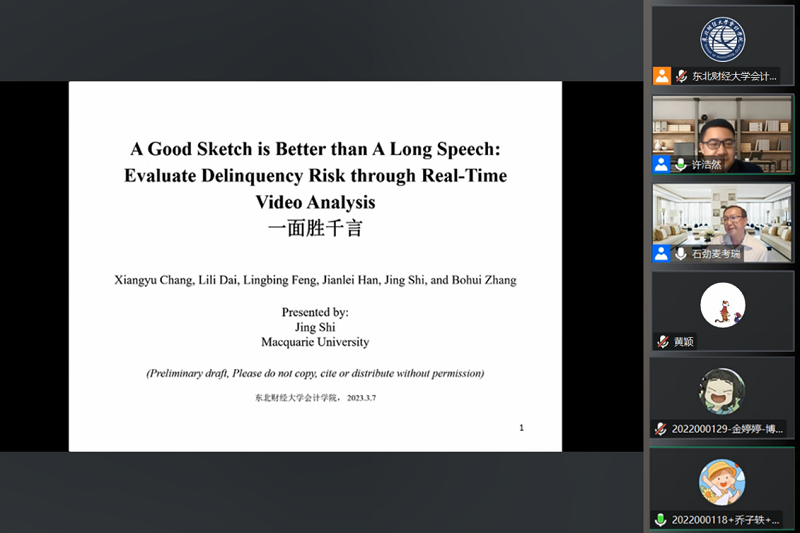Click 乔子轶's straw hat cartoon avatar
The image size is (800, 533).
click(x=722, y=481)
